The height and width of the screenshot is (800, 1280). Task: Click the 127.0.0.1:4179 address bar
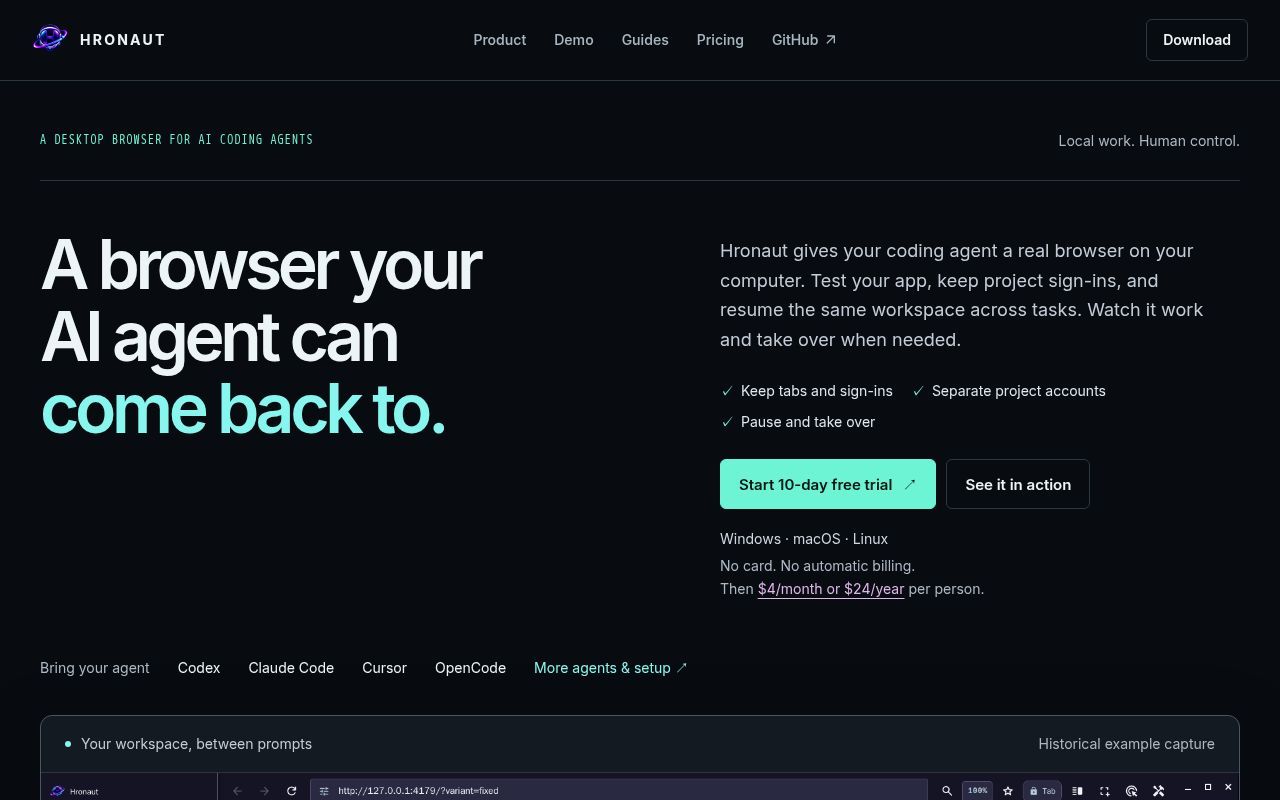[620, 790]
